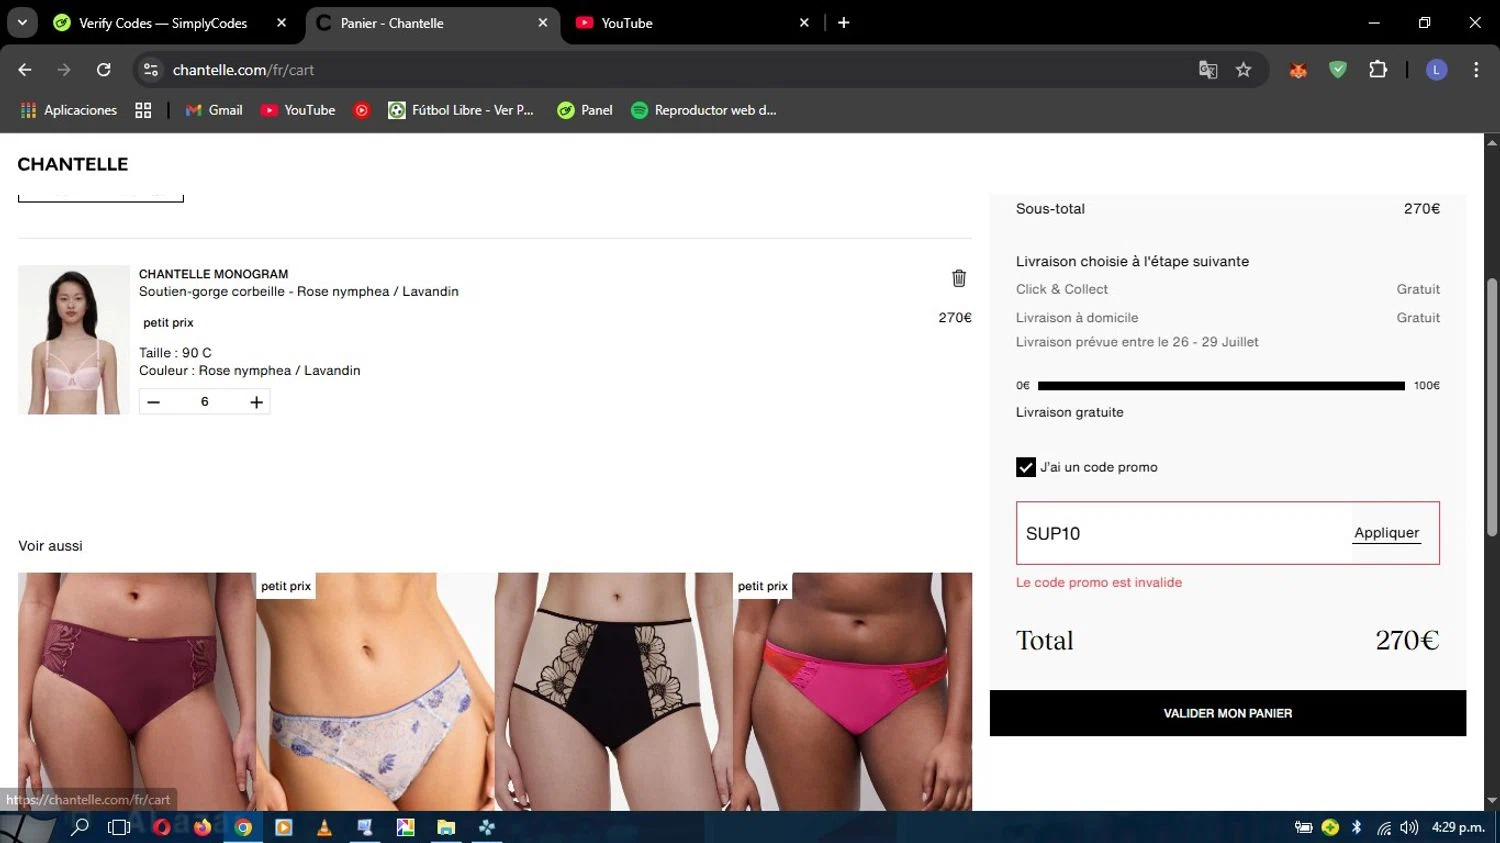
Task: Delete the Monogram bra from the cart
Action: [x=958, y=278]
